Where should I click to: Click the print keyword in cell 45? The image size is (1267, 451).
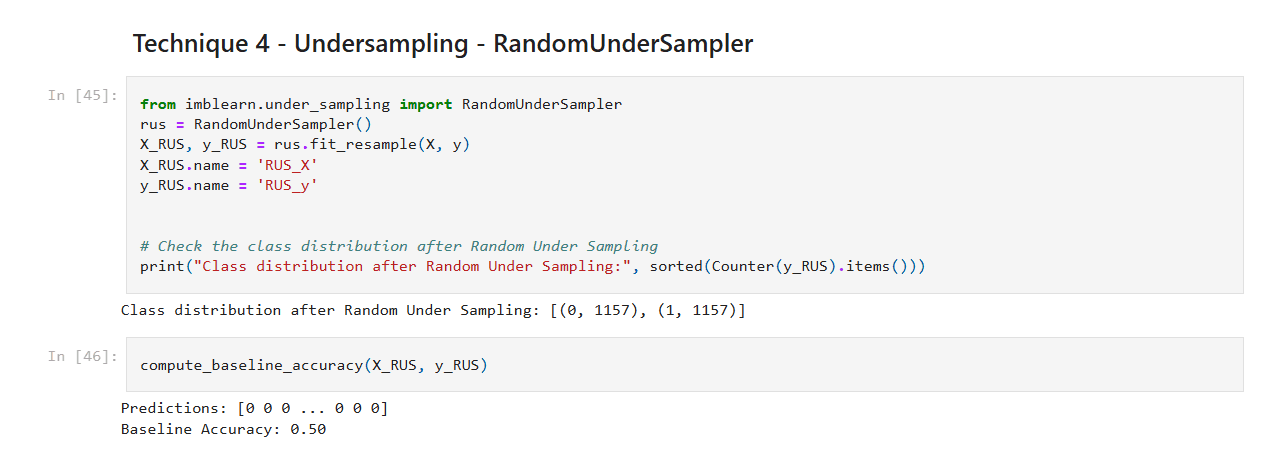(x=159, y=266)
